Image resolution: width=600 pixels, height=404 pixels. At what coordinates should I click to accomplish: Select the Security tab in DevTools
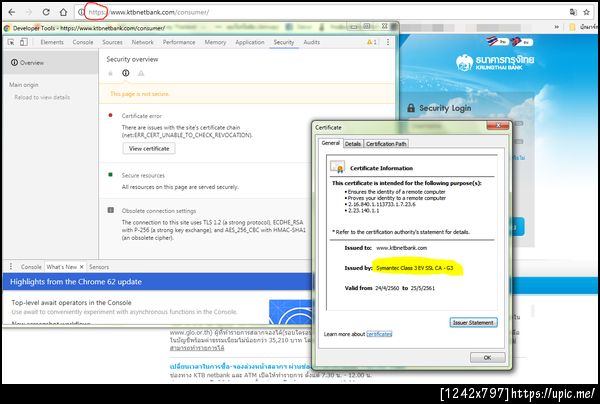[x=284, y=42]
